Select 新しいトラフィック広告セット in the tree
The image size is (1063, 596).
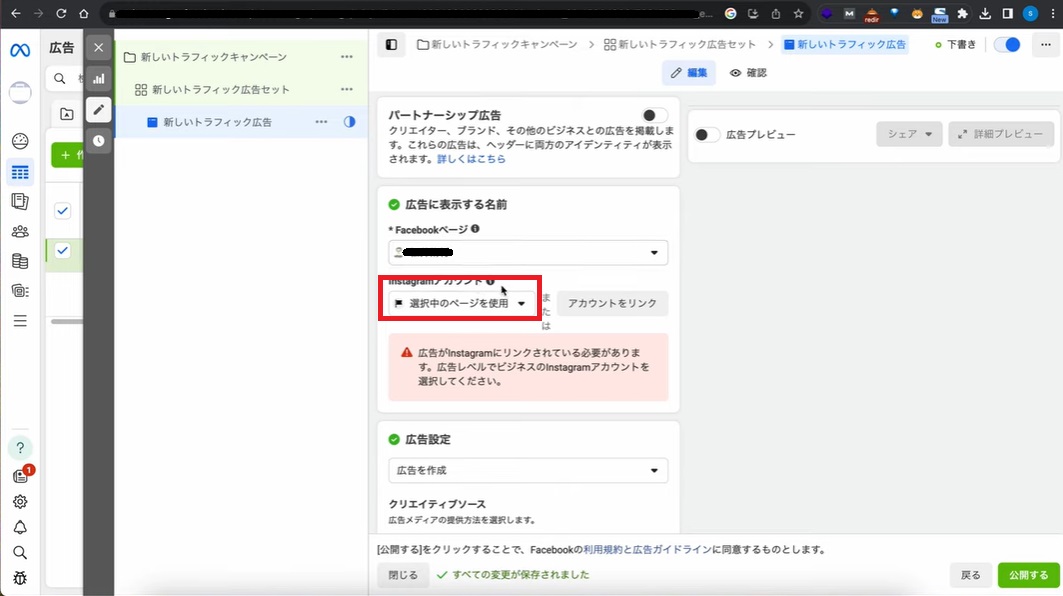pyautogui.click(x=220, y=90)
